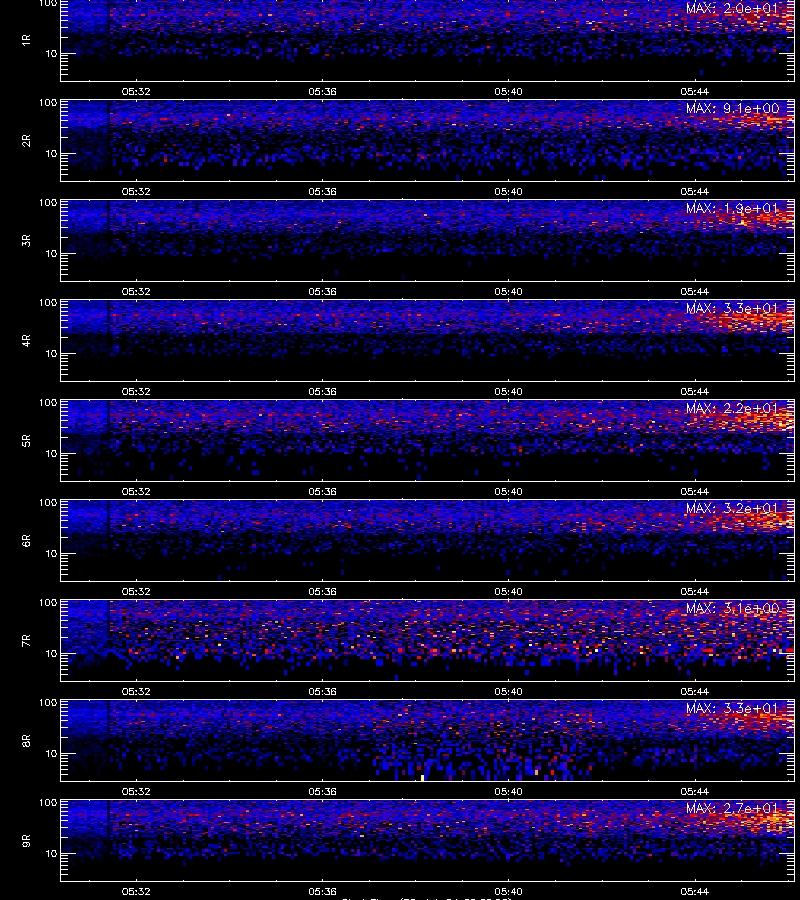Click the 05:40 time tick under panel 2R

pos(508,191)
